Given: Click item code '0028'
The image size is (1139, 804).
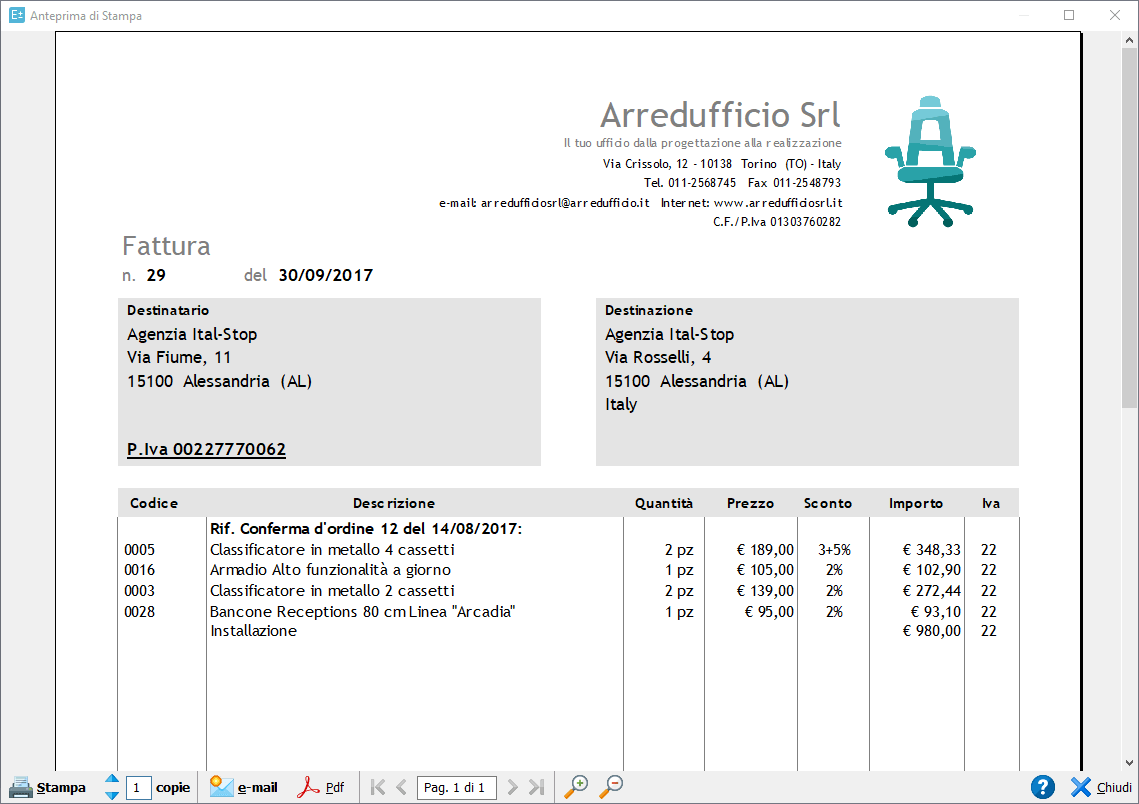Looking at the screenshot, I should 139,612.
